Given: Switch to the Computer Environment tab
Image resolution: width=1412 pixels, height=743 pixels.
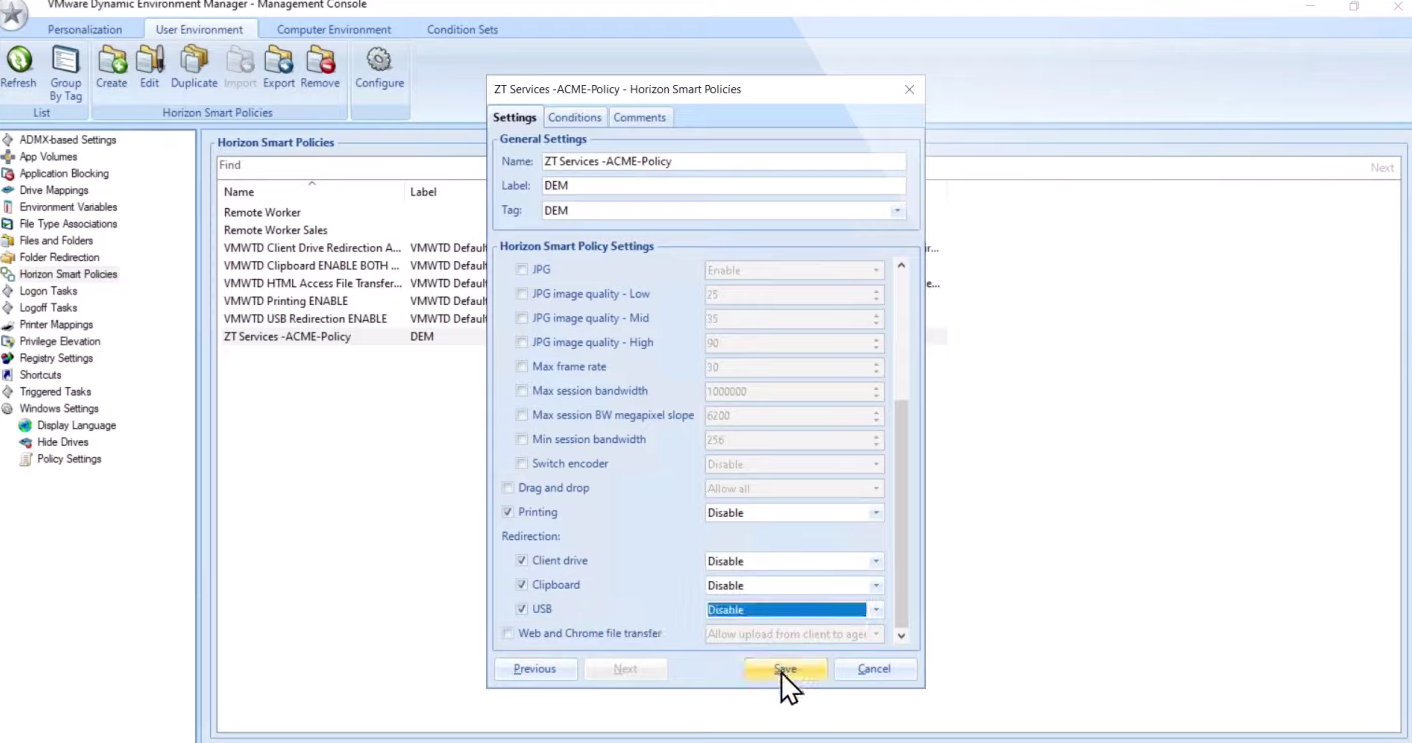Looking at the screenshot, I should coord(334,30).
